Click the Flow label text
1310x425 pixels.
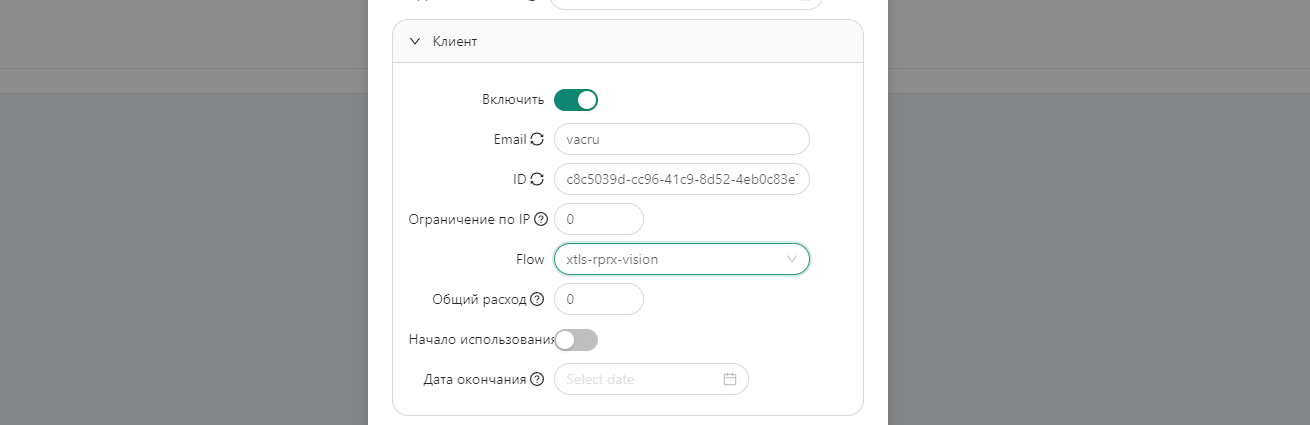[x=530, y=259]
